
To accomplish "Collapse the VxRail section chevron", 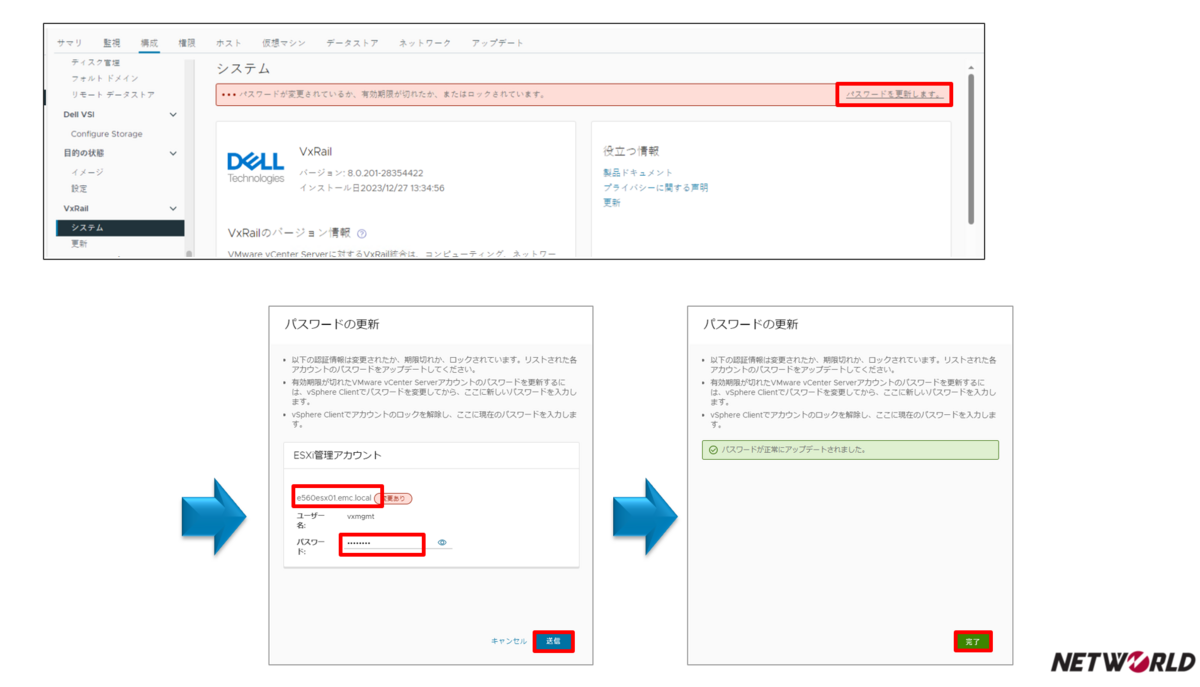I will [x=173, y=208].
